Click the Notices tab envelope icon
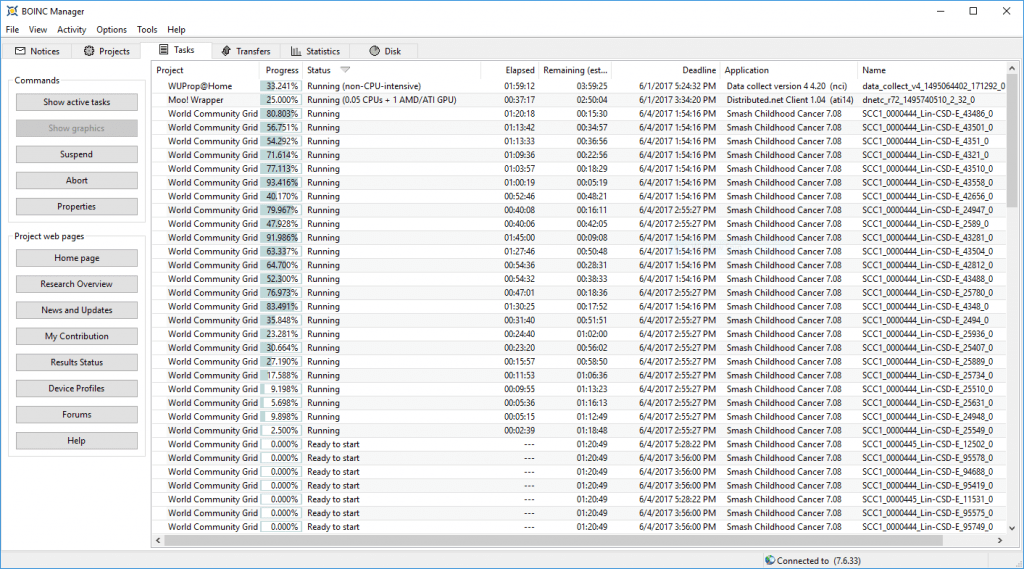This screenshot has height=569, width=1024. [21, 51]
